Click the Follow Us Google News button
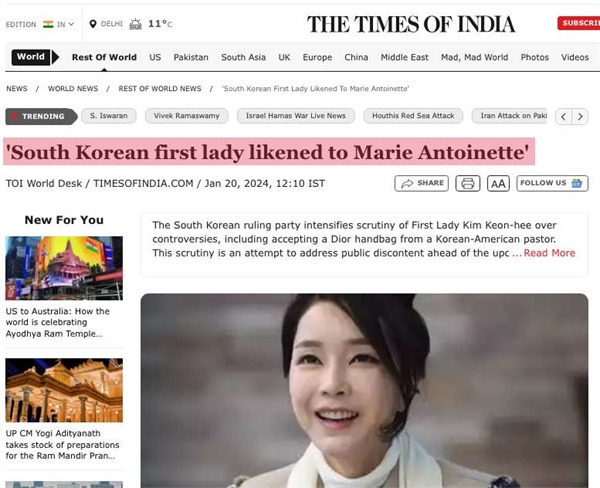Image resolution: width=600 pixels, height=488 pixels. (552, 183)
